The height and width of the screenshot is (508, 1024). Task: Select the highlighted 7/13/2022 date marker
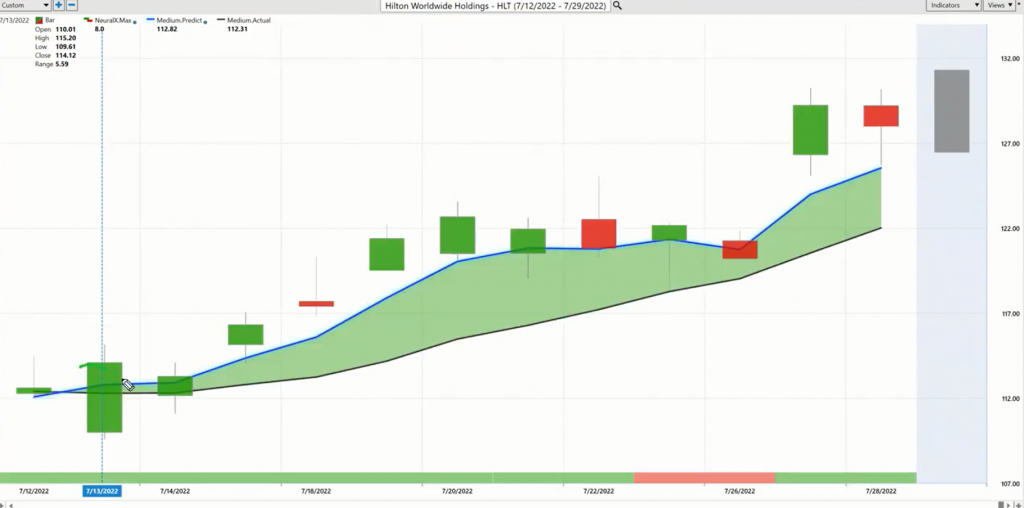point(102,491)
